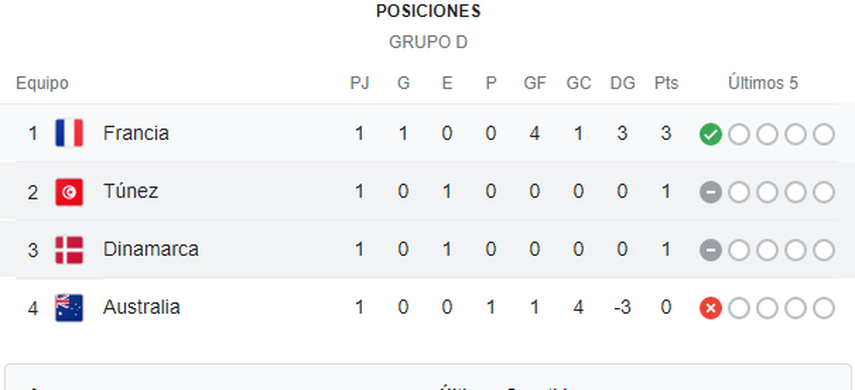The image size is (855, 390).
Task: Click Francia's last empty match circle
Action: [x=823, y=134]
